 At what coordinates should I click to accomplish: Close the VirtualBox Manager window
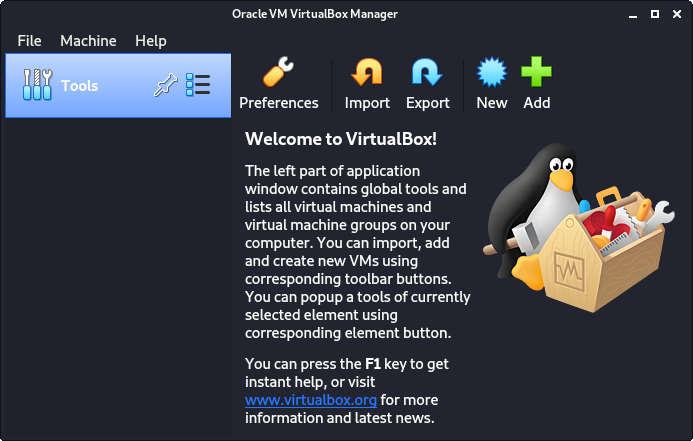(677, 14)
